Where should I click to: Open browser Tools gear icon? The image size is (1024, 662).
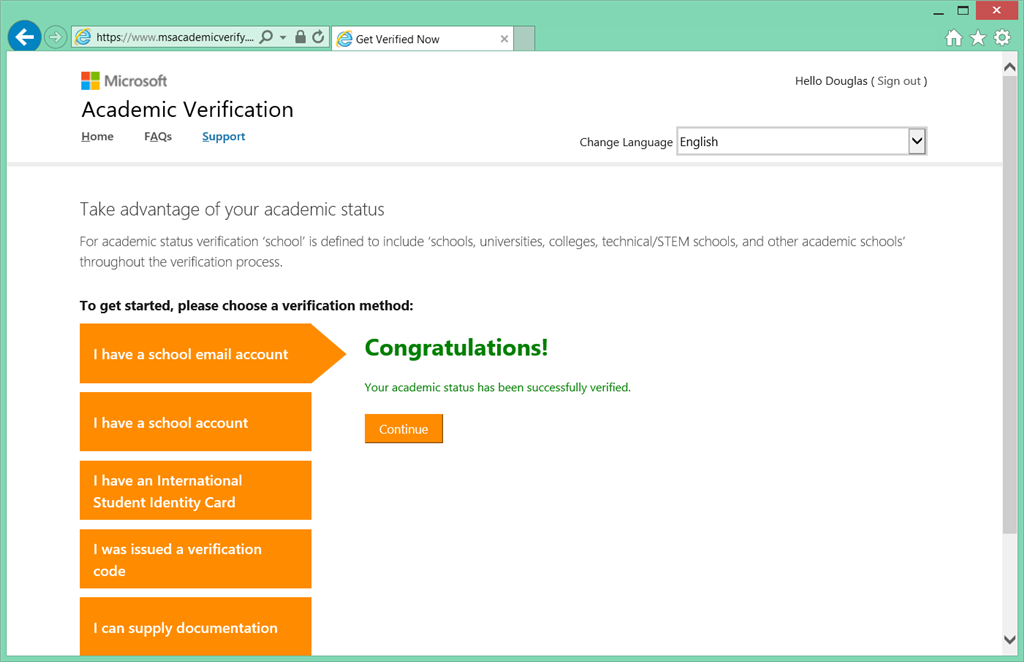pyautogui.click(x=1002, y=38)
